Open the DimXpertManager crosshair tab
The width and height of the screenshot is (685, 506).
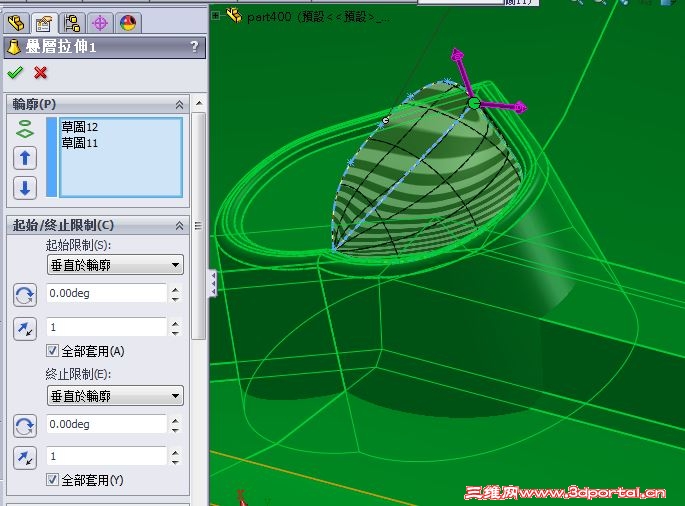pos(100,23)
